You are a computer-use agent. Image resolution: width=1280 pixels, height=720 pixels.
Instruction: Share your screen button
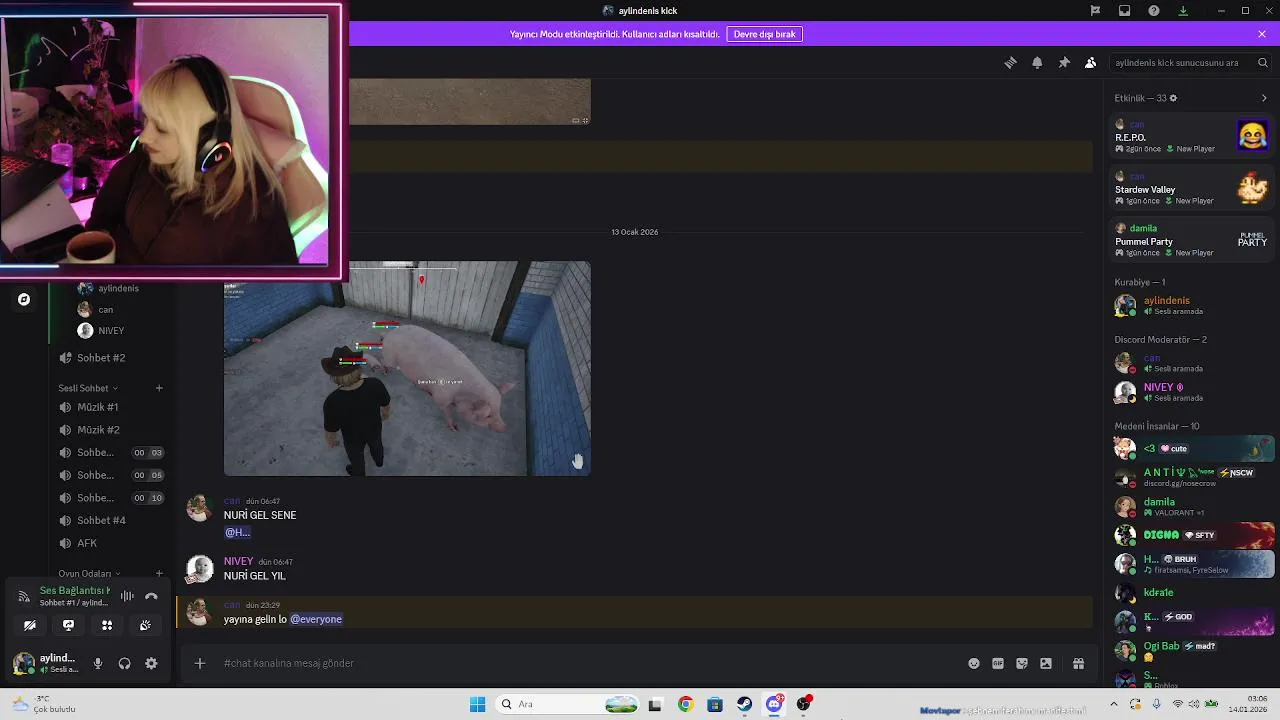pos(68,625)
